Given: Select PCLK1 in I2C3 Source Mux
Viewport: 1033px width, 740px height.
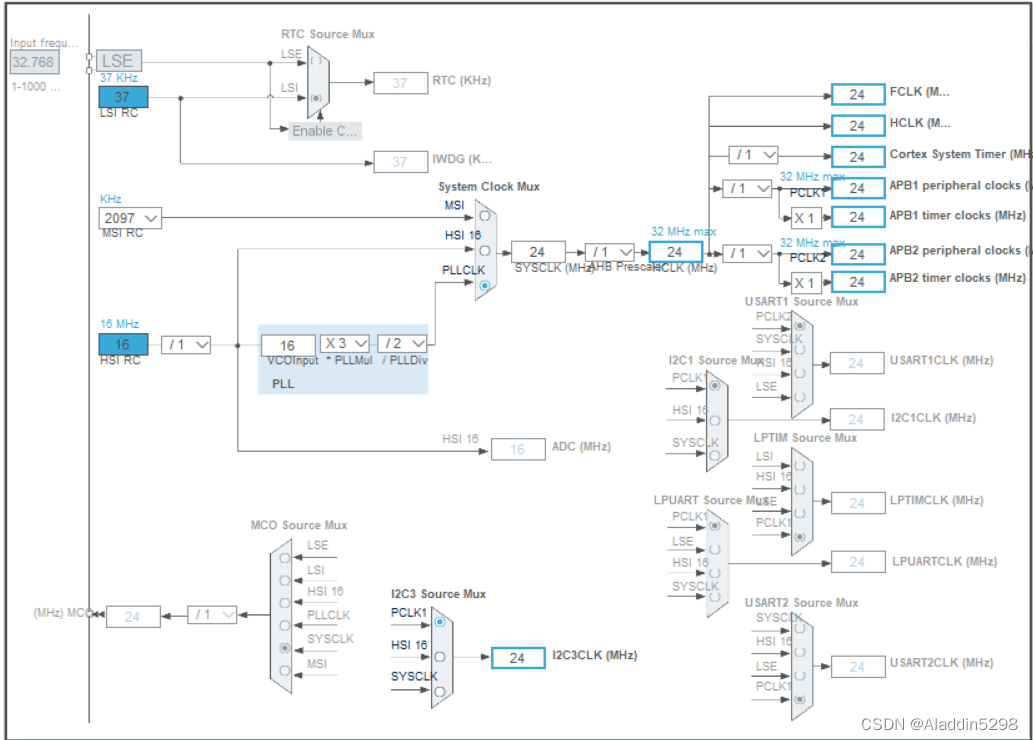Looking at the screenshot, I should (x=440, y=621).
